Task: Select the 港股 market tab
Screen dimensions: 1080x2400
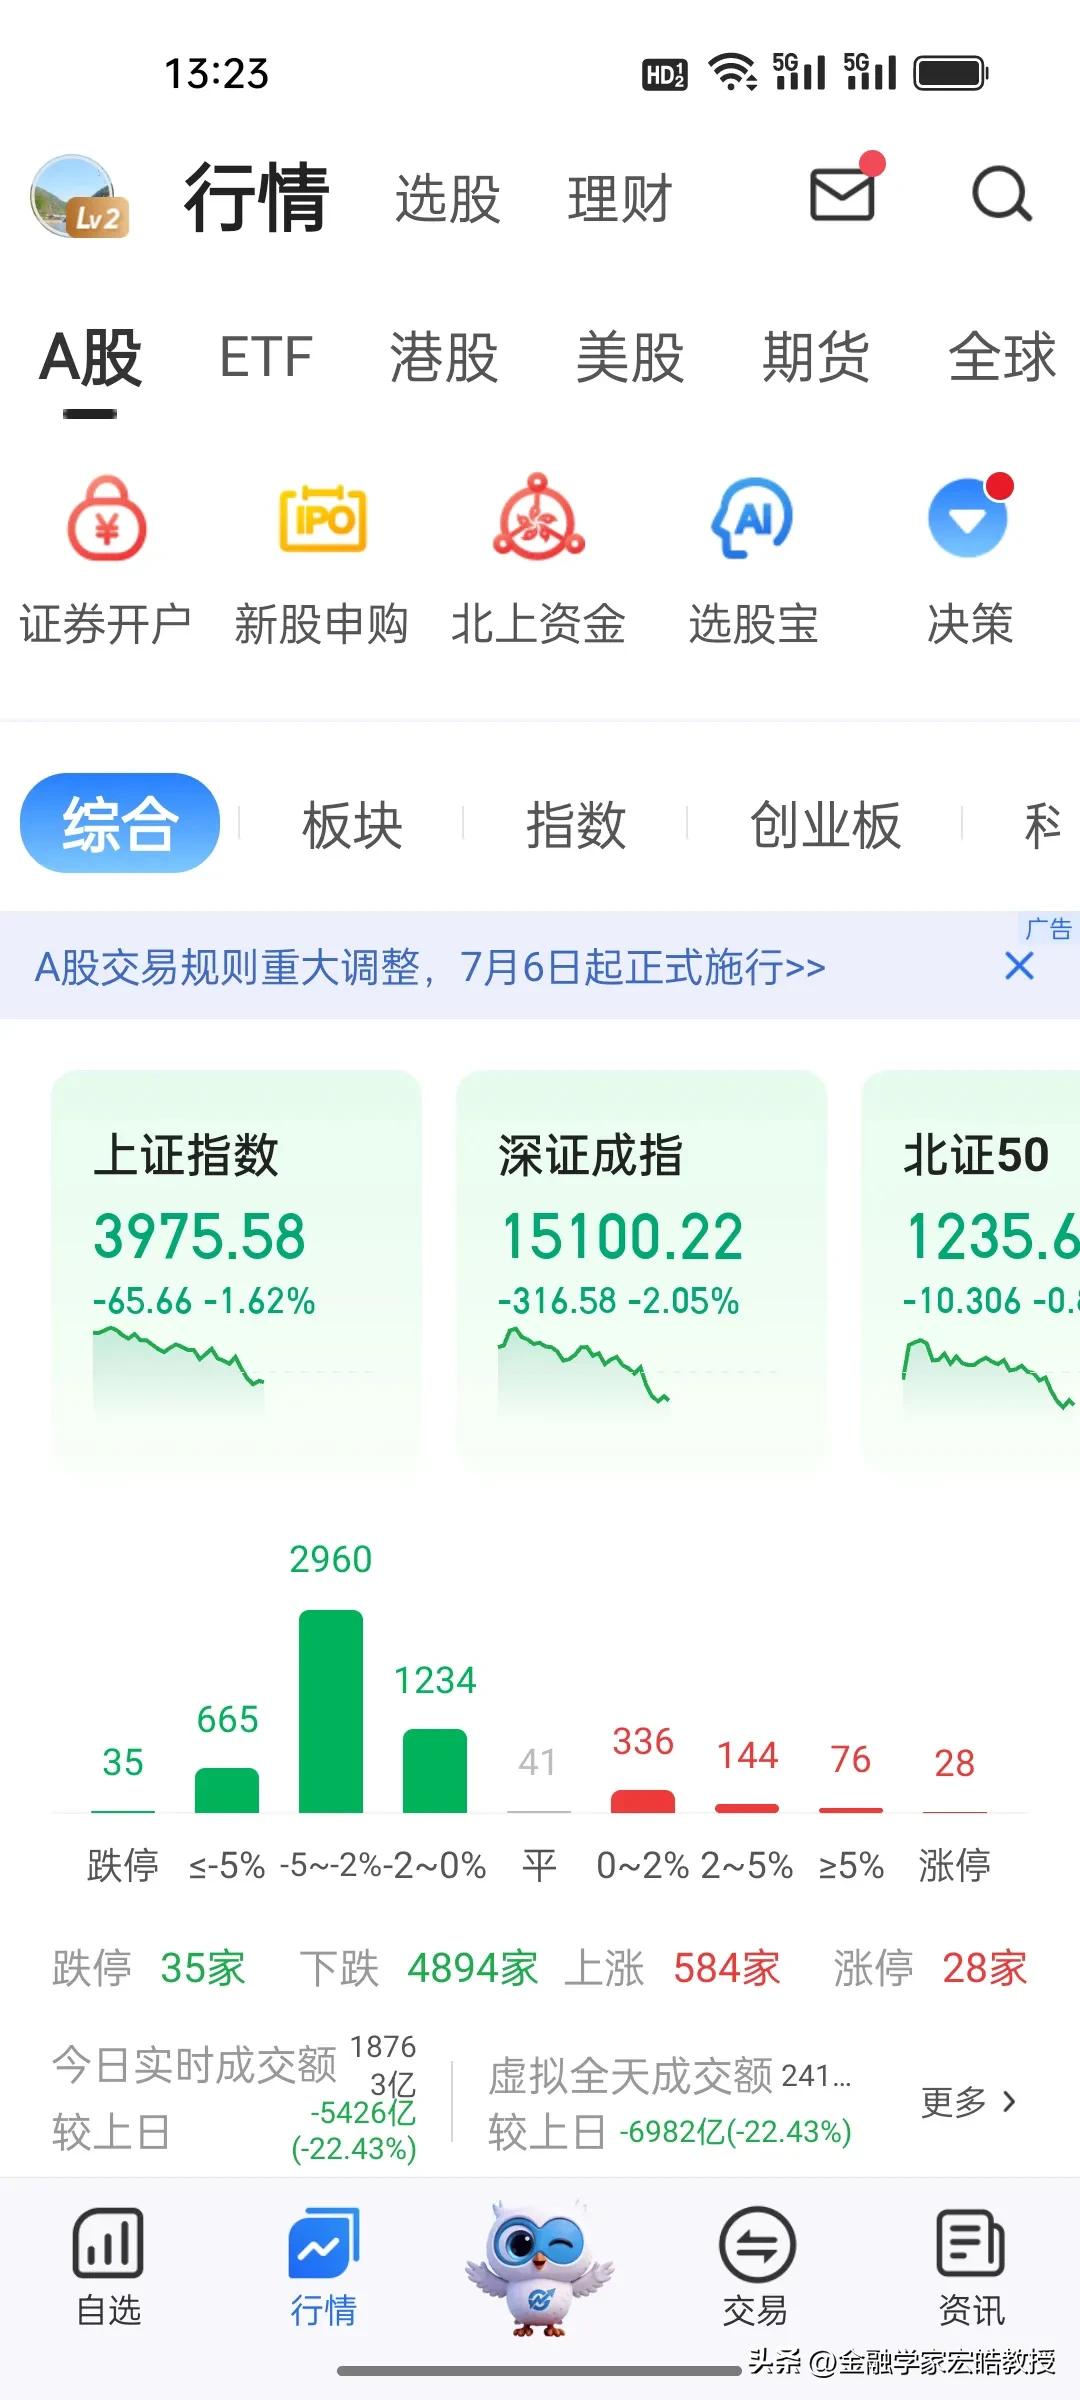Action: coord(443,357)
